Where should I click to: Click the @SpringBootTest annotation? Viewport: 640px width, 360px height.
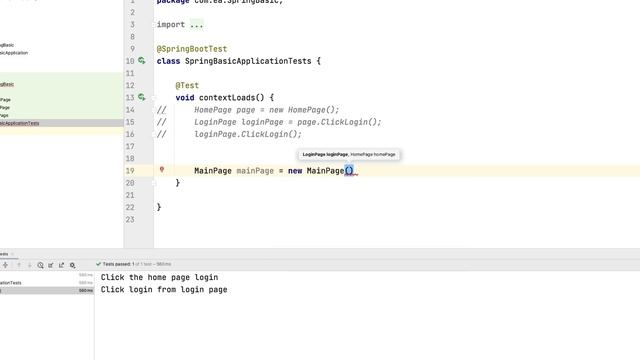click(x=191, y=49)
